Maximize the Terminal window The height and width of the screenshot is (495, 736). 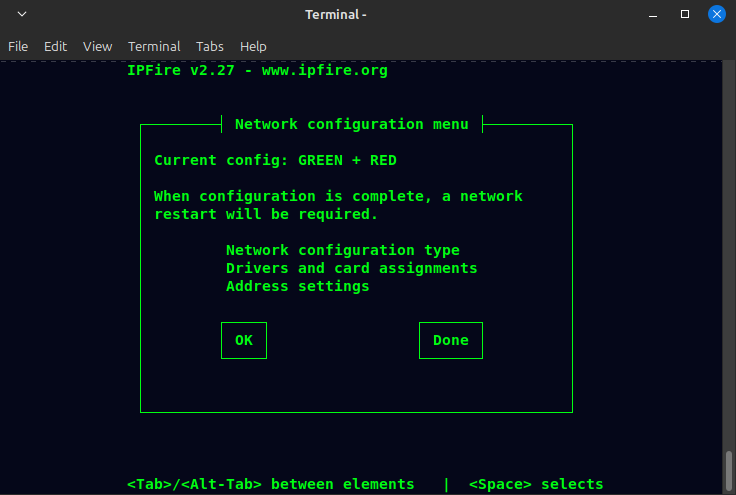click(x=685, y=15)
